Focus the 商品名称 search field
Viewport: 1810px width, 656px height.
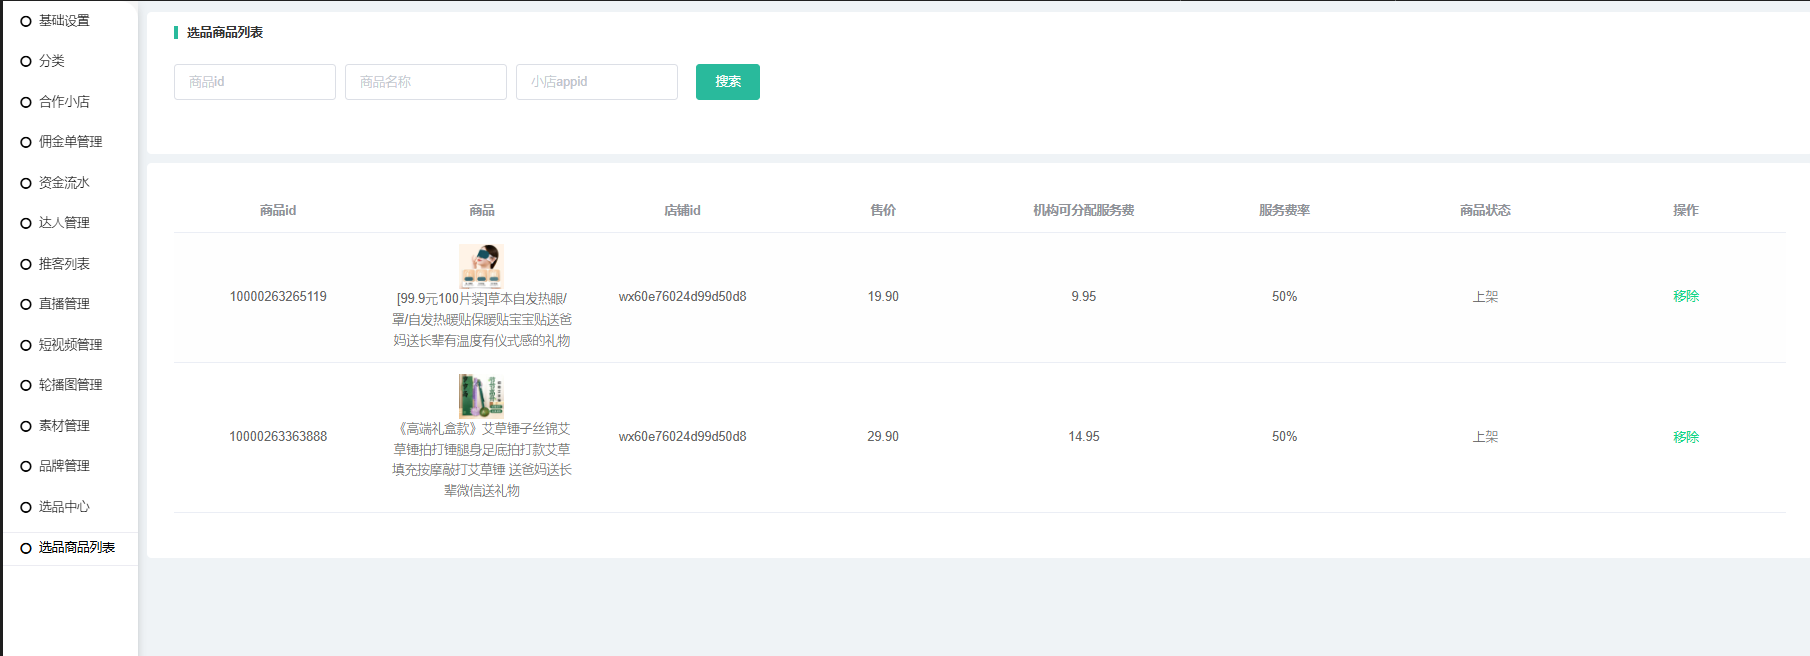point(425,82)
